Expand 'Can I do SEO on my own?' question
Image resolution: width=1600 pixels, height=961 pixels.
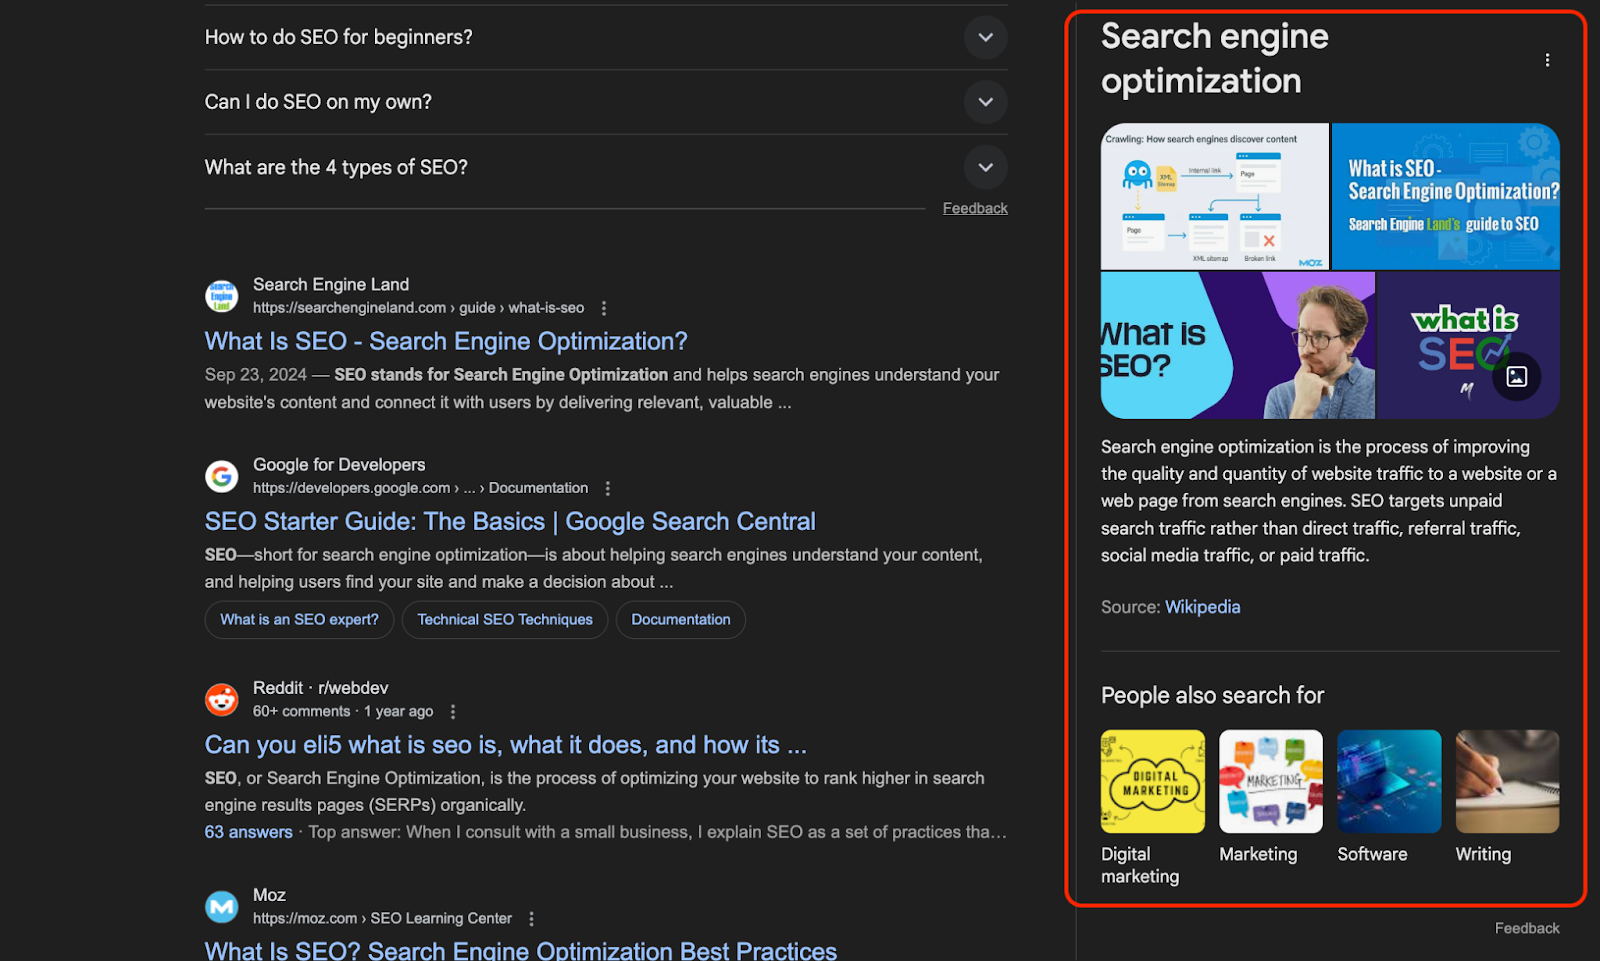click(x=606, y=102)
